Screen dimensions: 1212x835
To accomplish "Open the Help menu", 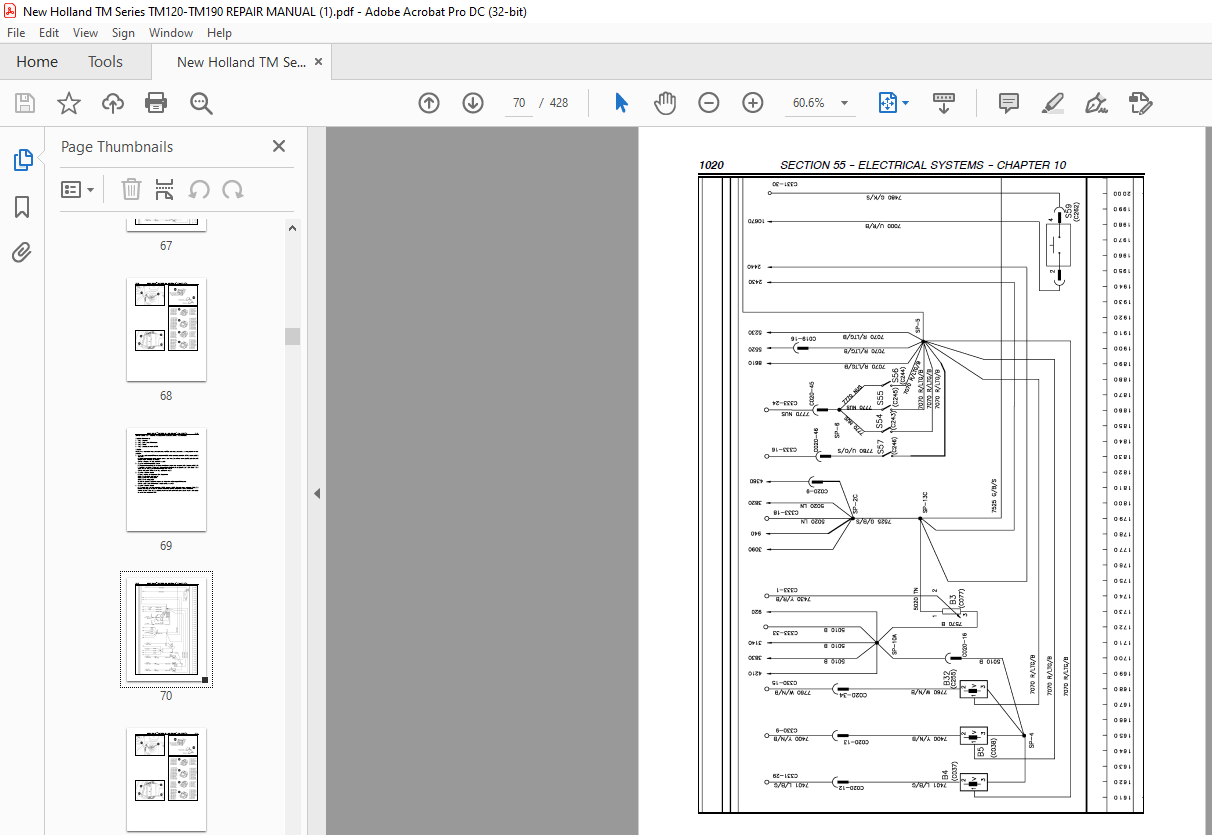I will pos(219,33).
